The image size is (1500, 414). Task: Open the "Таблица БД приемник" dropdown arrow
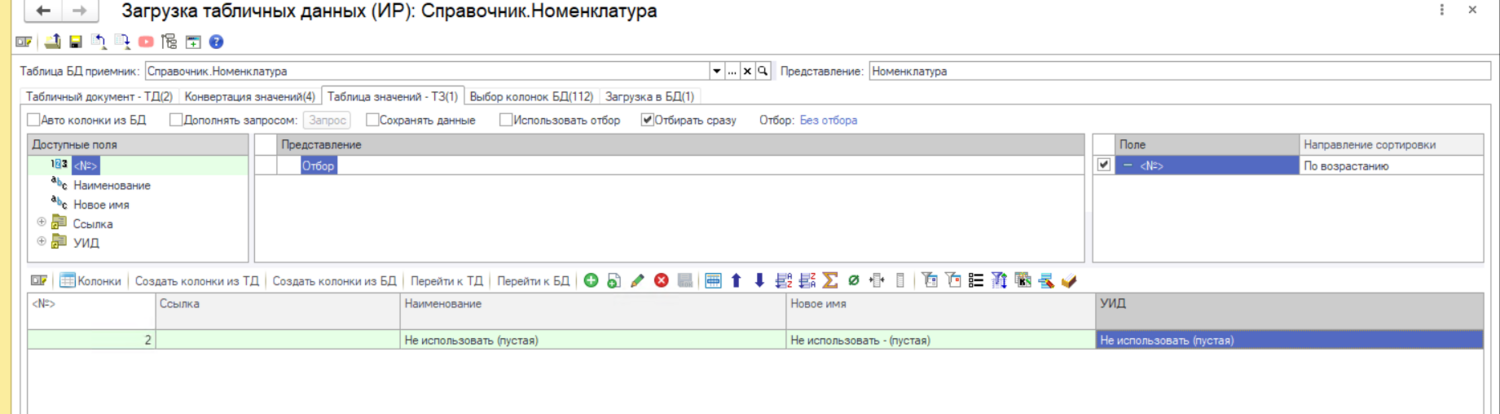pyautogui.click(x=716, y=72)
